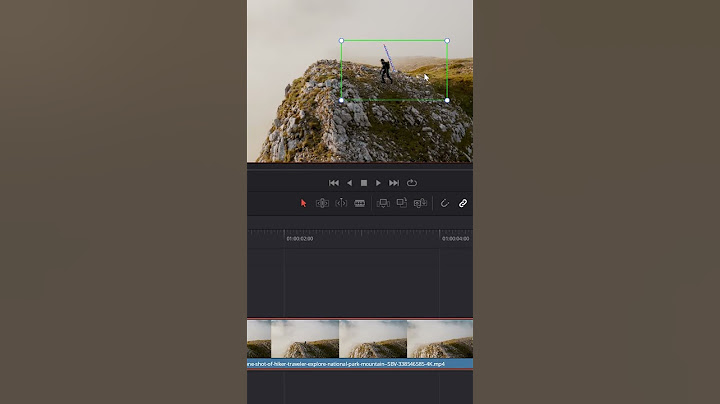Click the hiker figure in the viewer
Screen dimensions: 720x404
386,71
